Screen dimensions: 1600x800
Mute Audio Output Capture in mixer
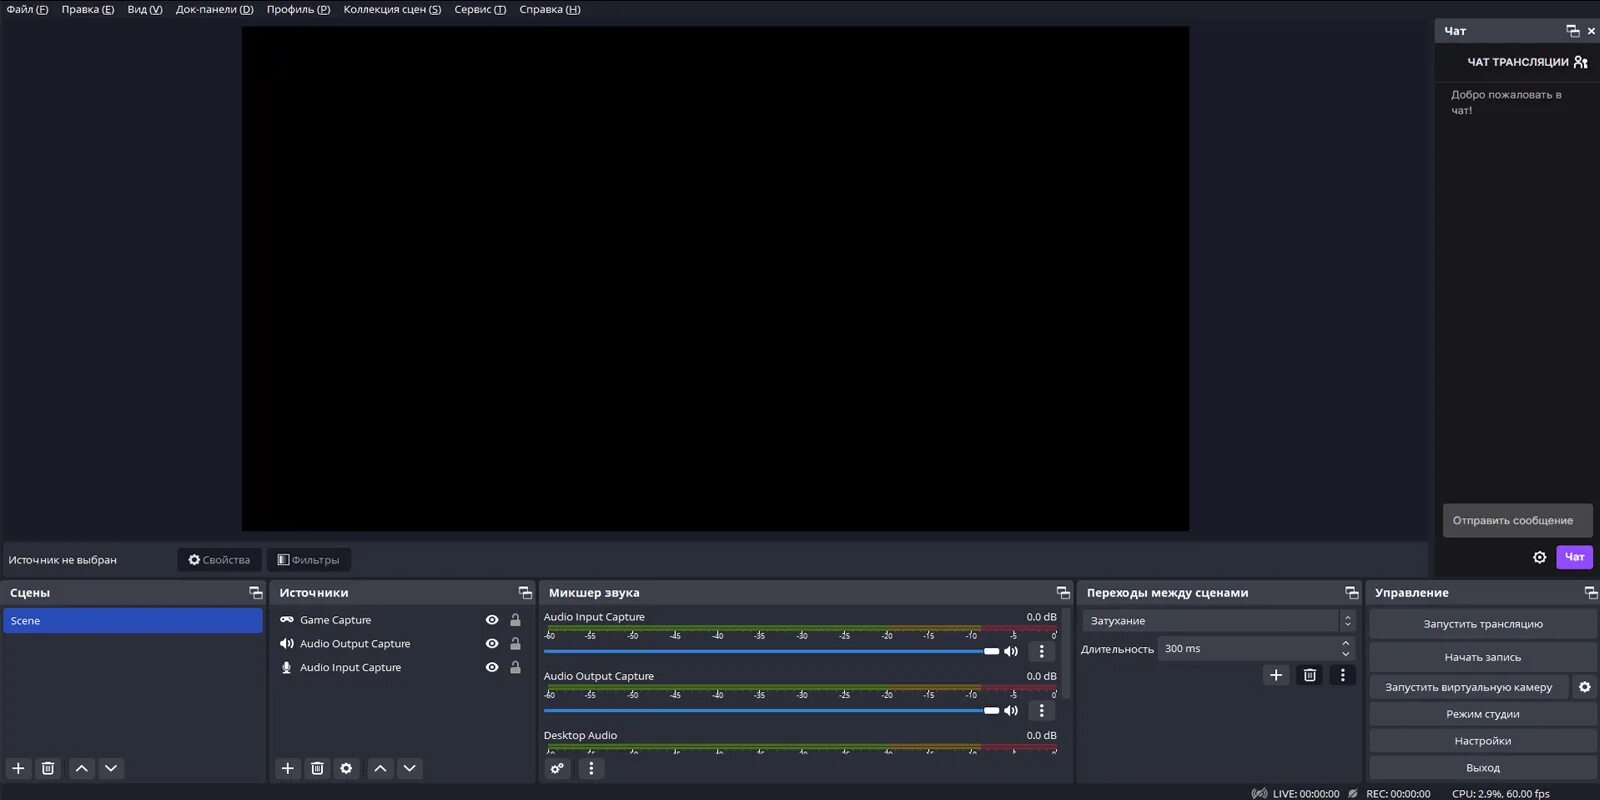click(x=1011, y=710)
